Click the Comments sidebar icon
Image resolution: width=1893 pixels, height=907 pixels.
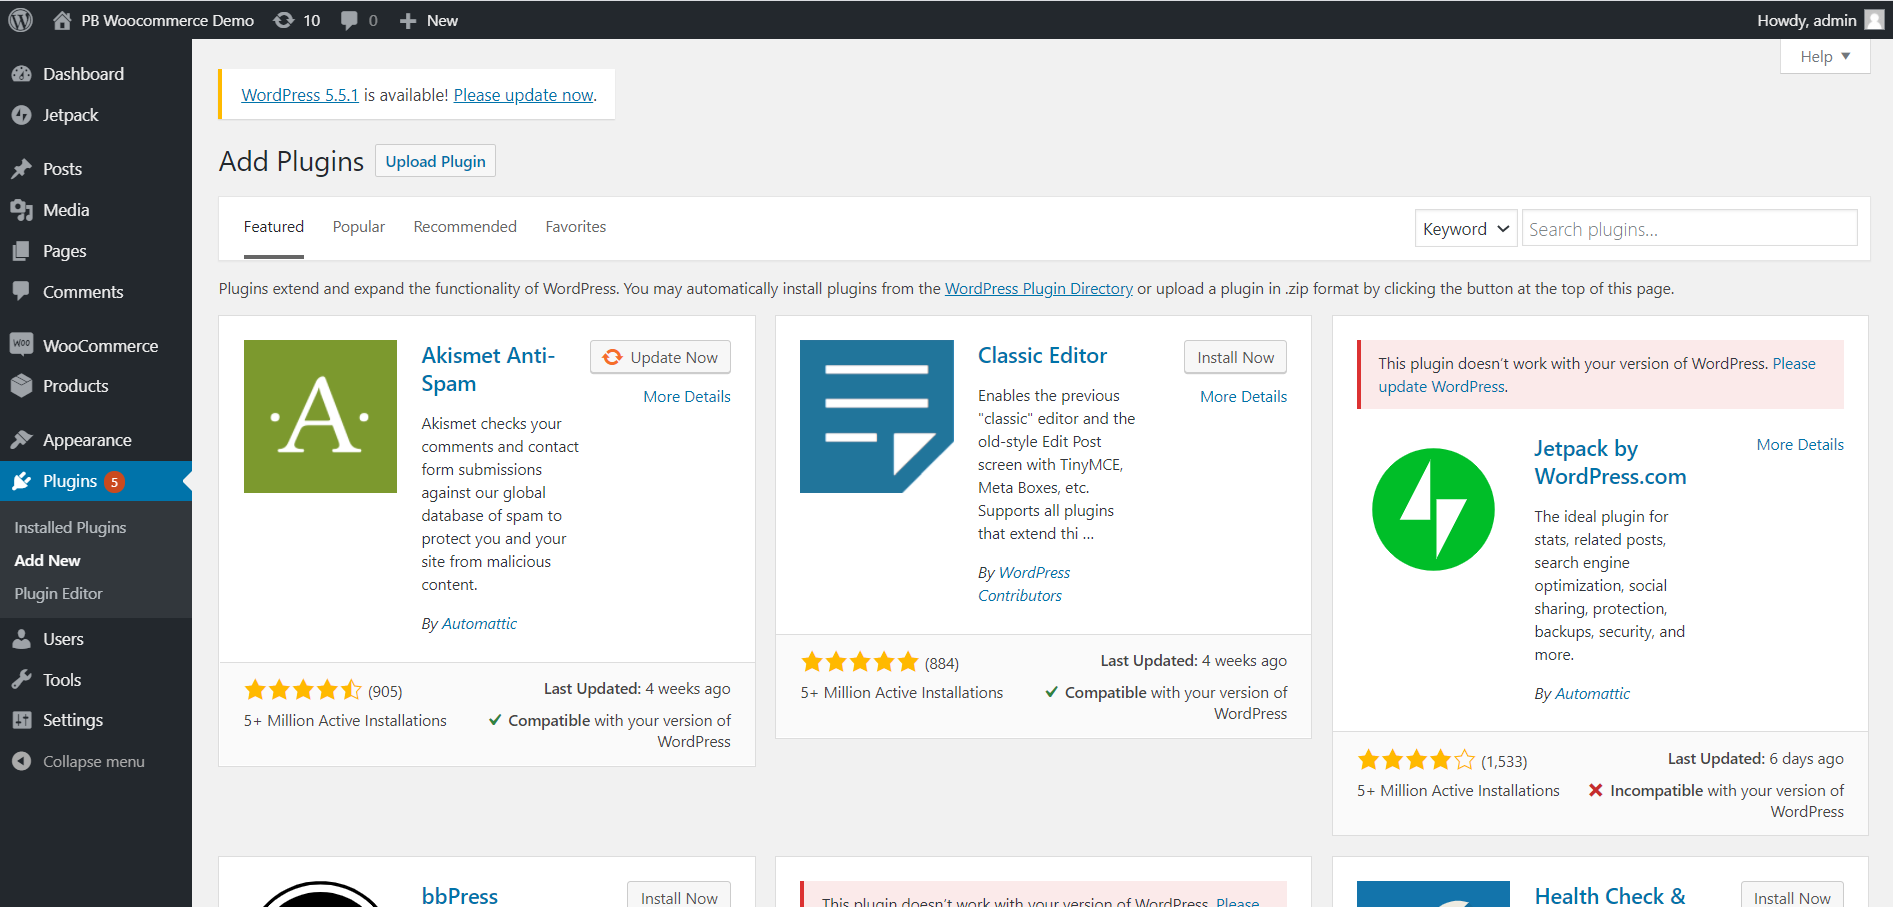[x=22, y=292]
